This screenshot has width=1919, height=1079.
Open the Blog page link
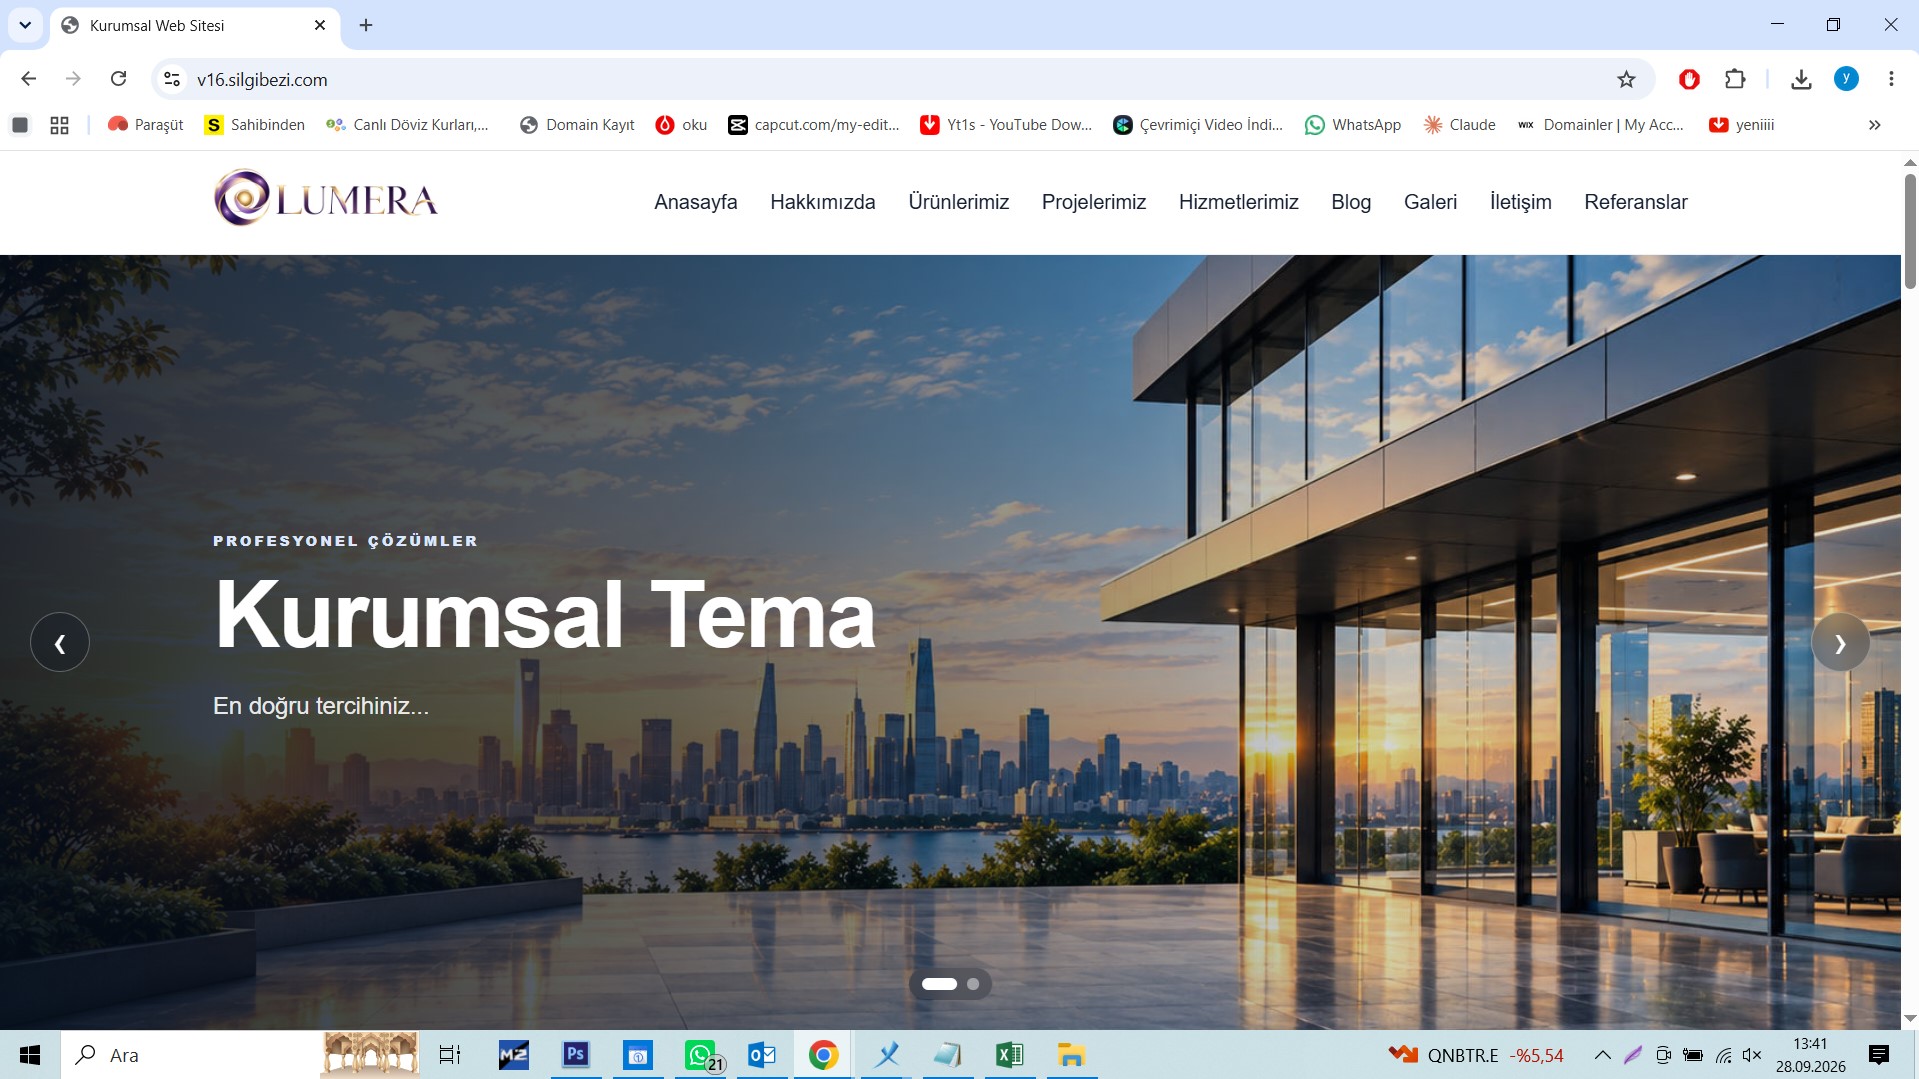1350,202
